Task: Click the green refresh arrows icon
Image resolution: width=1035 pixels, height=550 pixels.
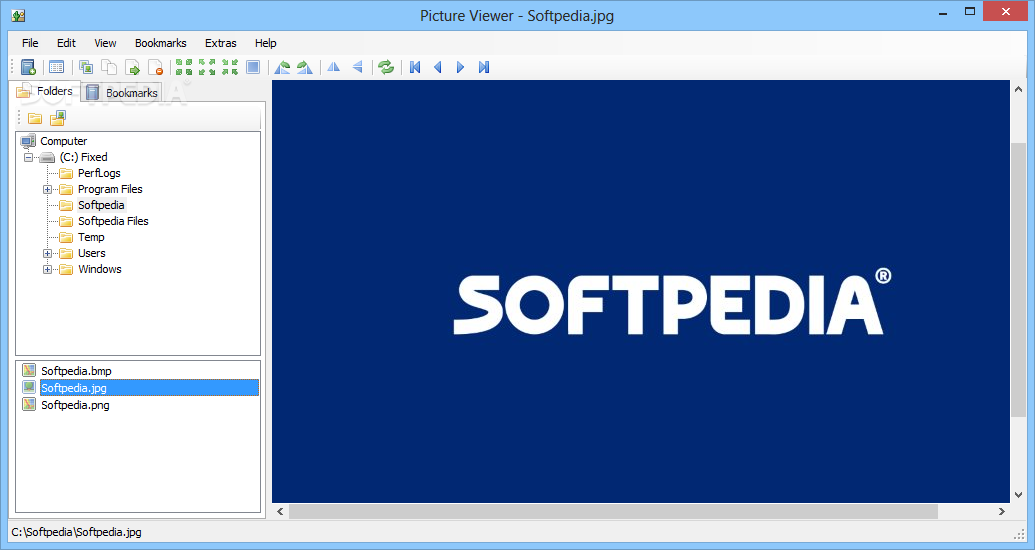Action: click(386, 67)
